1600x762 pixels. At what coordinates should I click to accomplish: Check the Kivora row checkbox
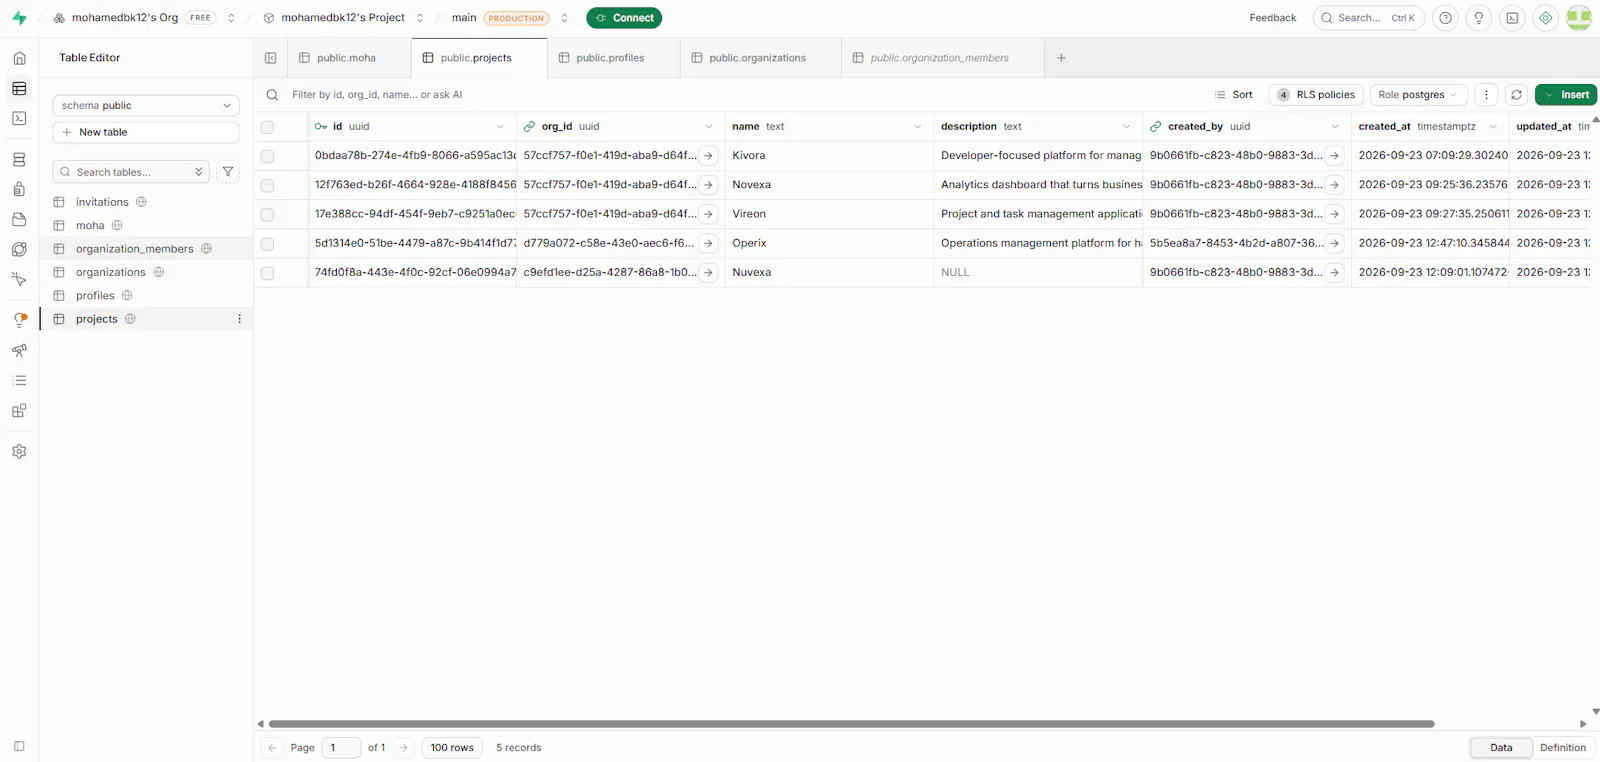(x=267, y=156)
